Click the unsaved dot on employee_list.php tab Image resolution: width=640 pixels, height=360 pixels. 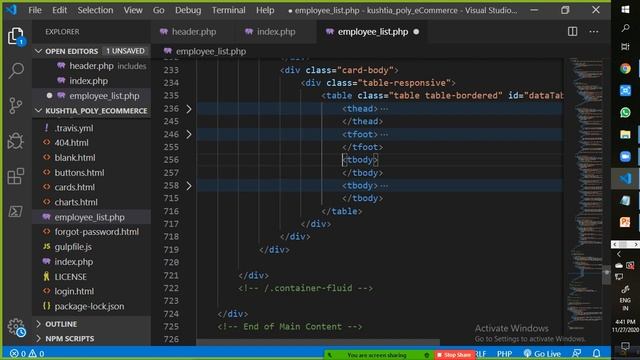(416, 32)
